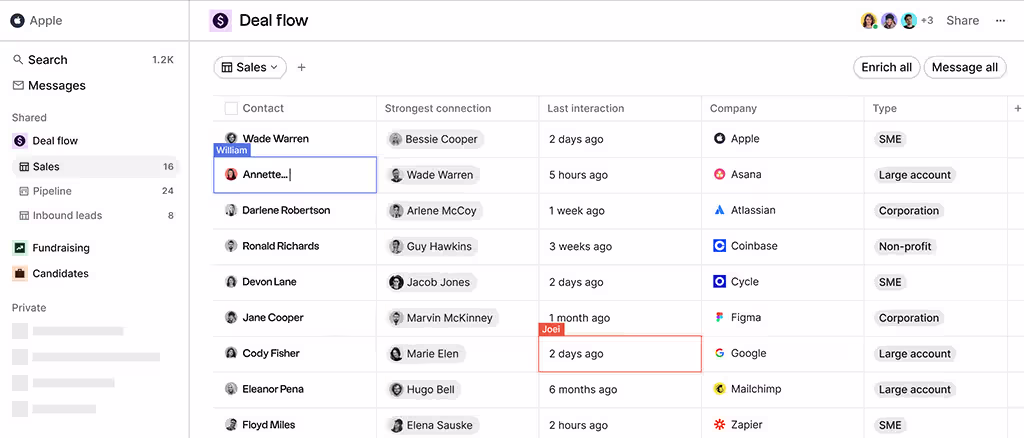The image size is (1024, 438).
Task: Click the Messages envelope icon
Action: (18, 86)
